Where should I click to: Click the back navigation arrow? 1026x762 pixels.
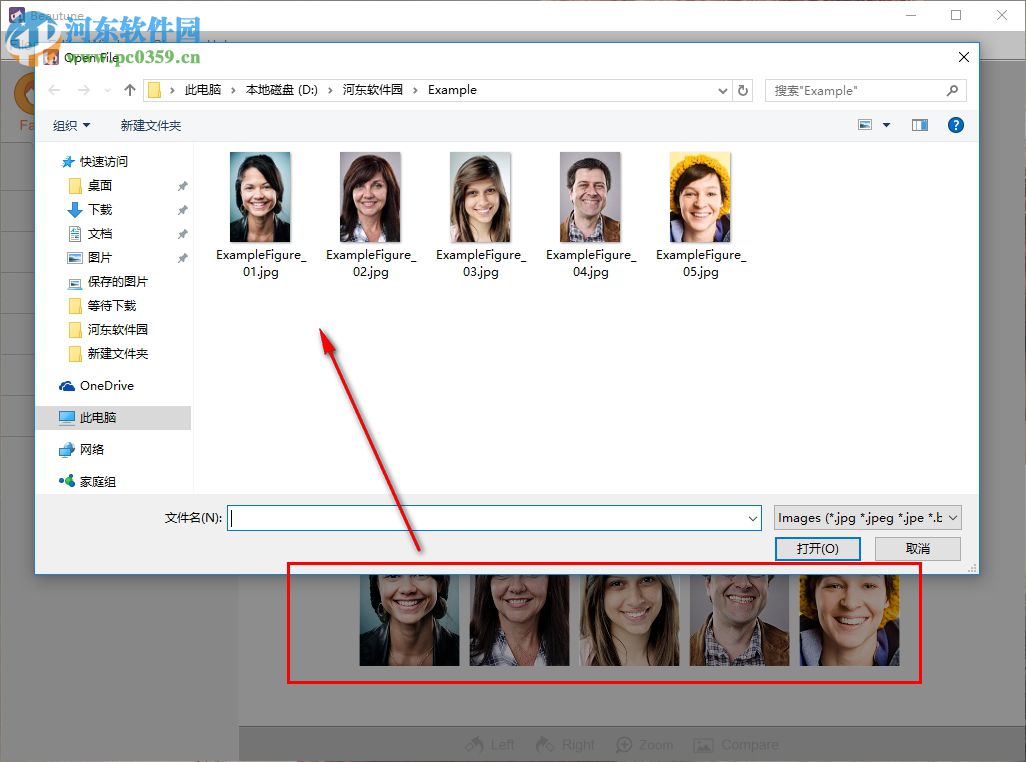pyautogui.click(x=54, y=90)
